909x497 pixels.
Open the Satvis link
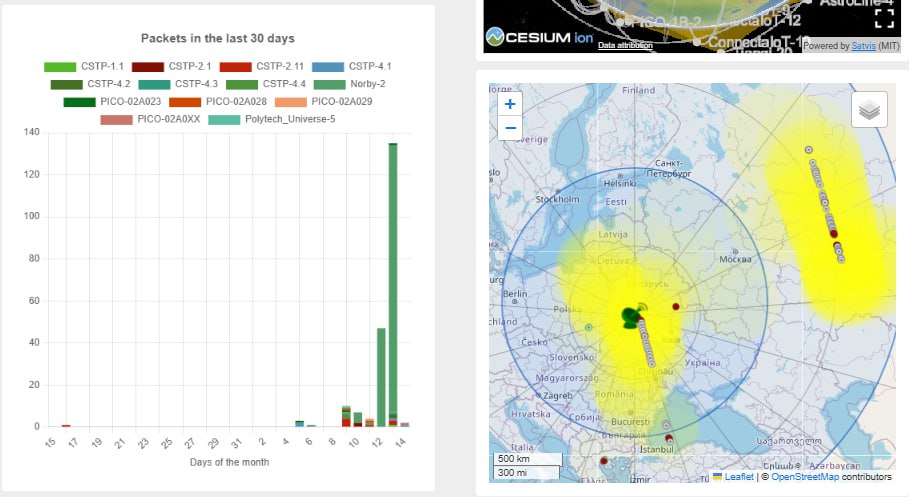click(863, 46)
